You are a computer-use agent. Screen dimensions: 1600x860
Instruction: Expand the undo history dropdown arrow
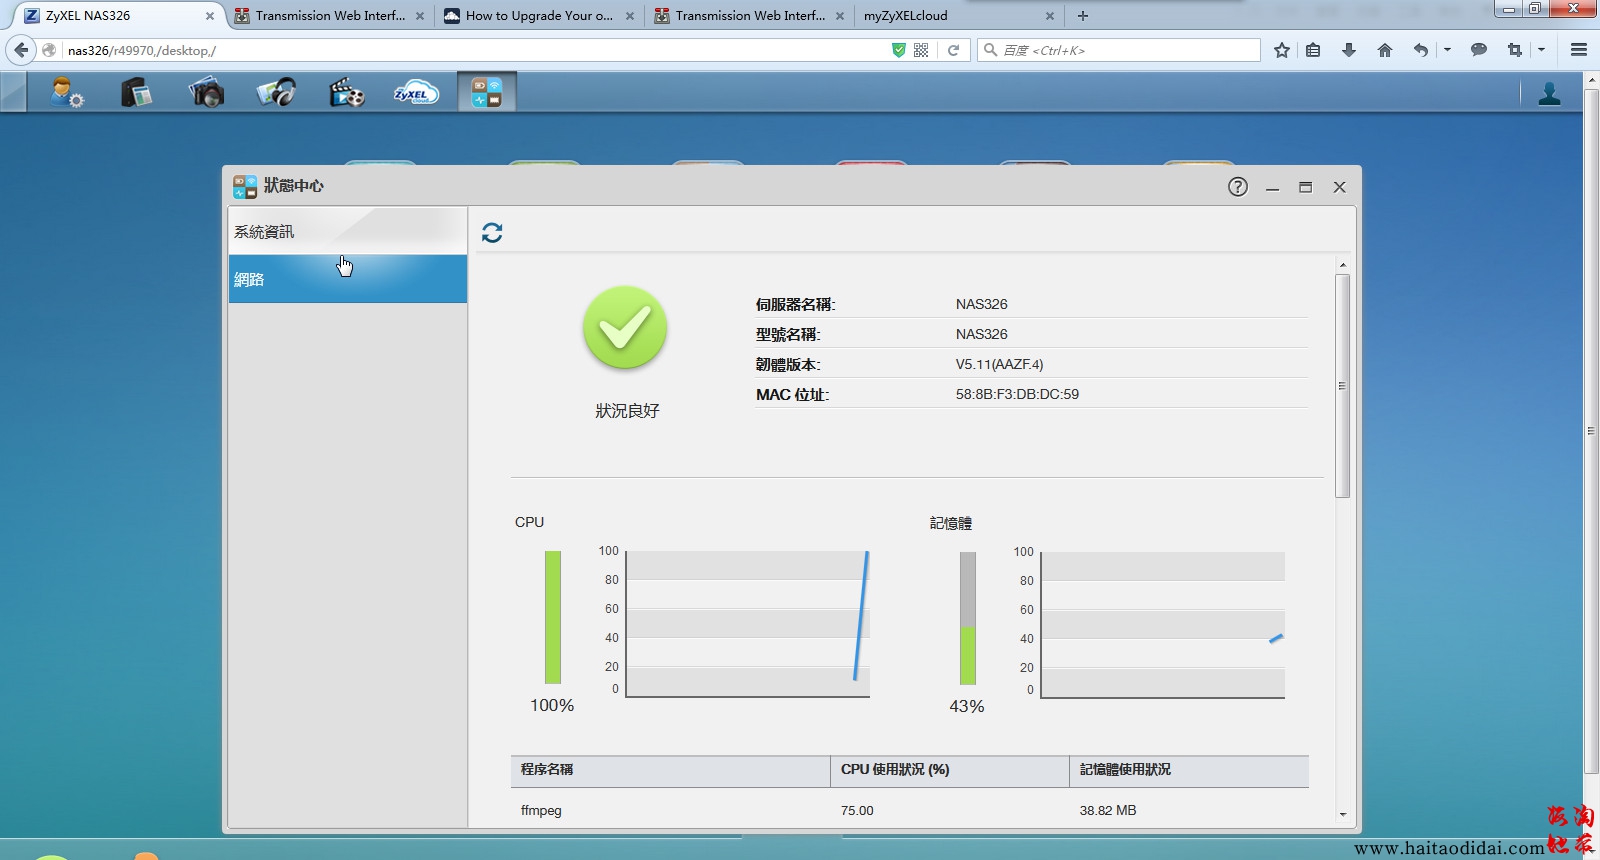1447,50
